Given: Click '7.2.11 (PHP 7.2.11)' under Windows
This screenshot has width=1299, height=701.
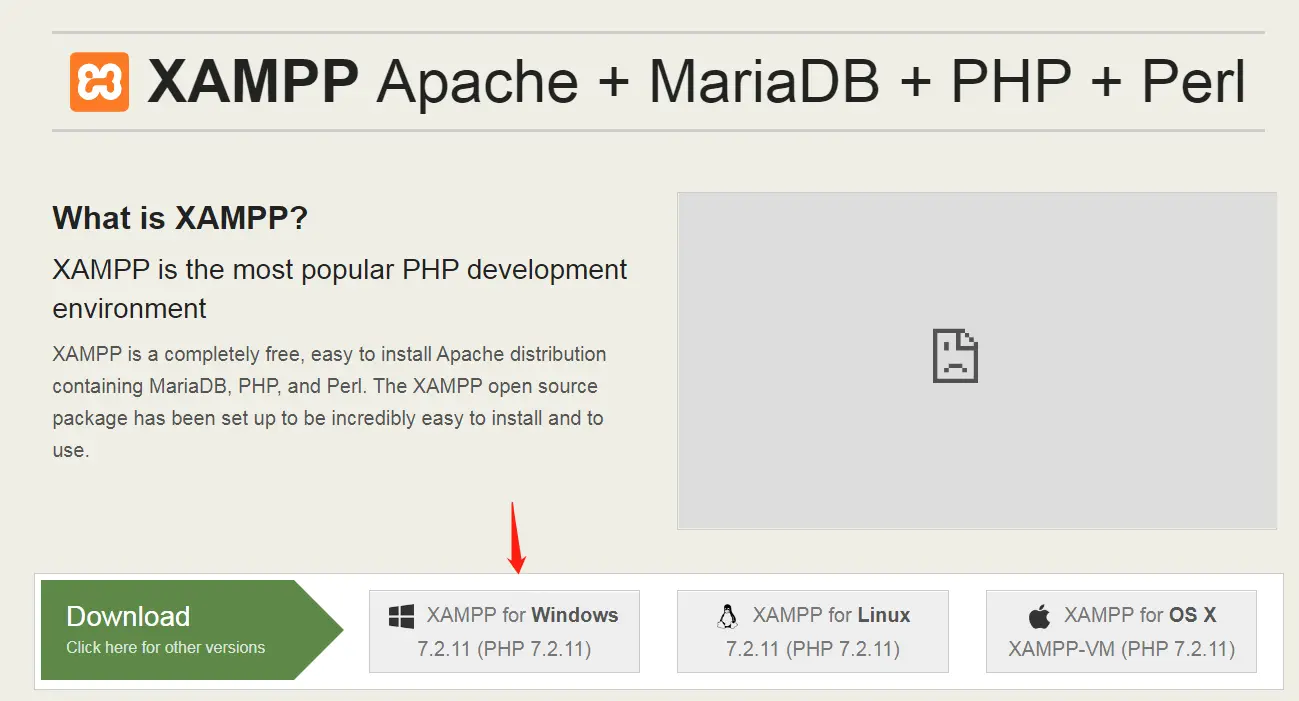Looking at the screenshot, I should (504, 650).
